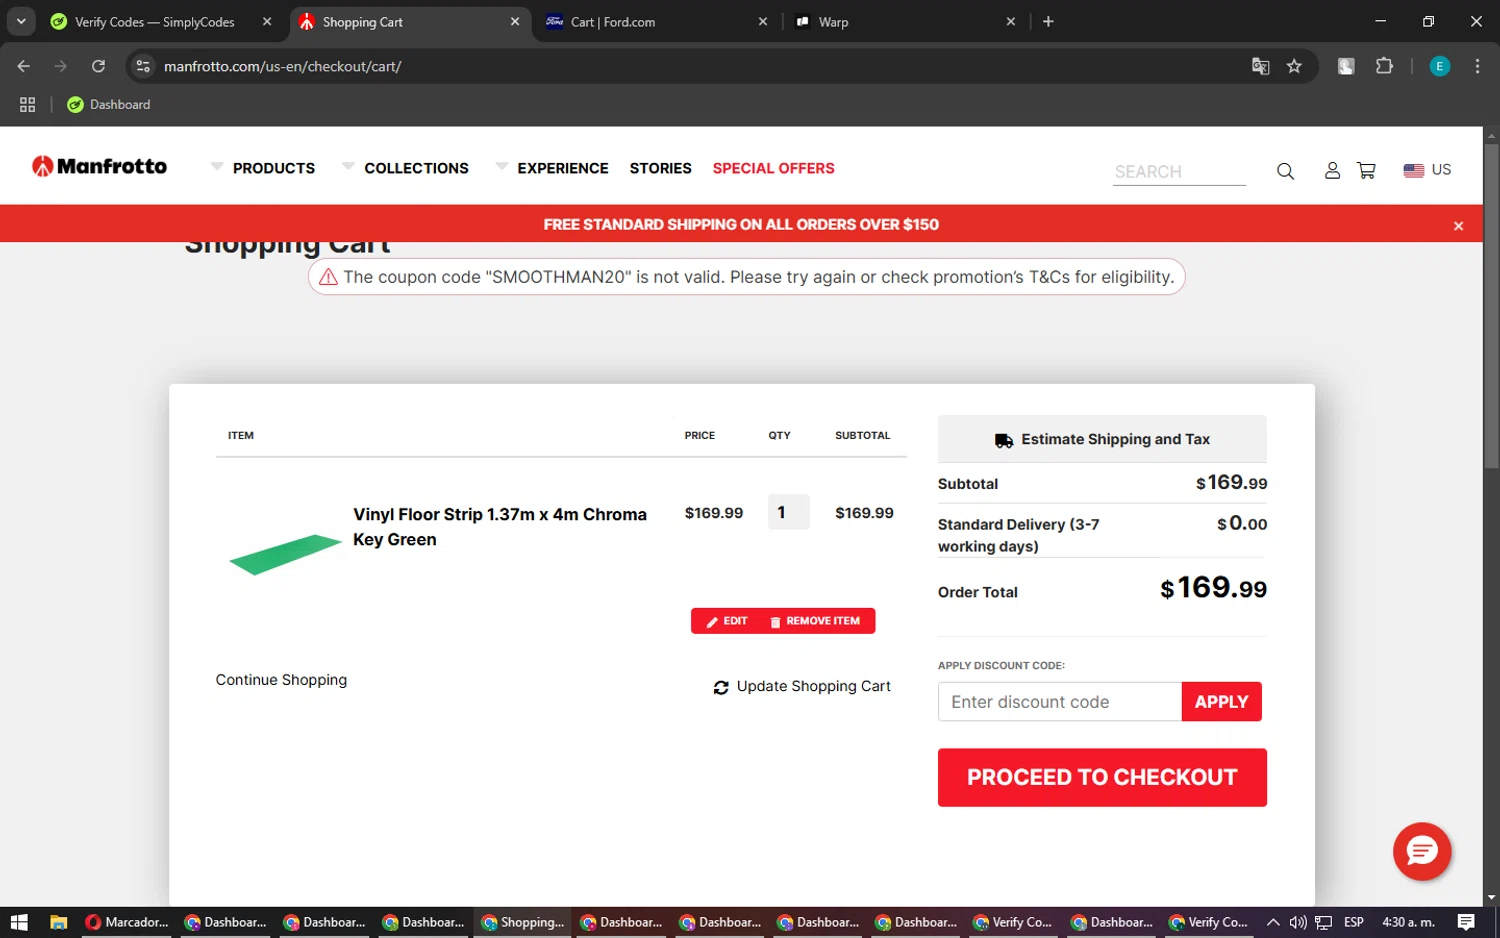The image size is (1500, 938).
Task: Open the user account icon
Action: pyautogui.click(x=1332, y=170)
